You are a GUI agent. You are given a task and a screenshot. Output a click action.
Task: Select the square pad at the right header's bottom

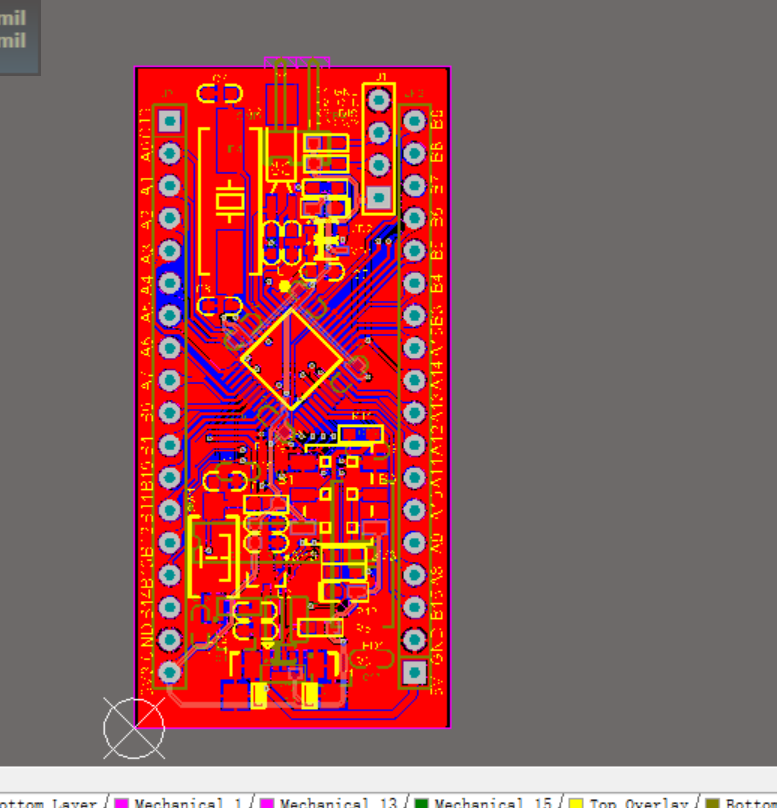pyautogui.click(x=414, y=672)
